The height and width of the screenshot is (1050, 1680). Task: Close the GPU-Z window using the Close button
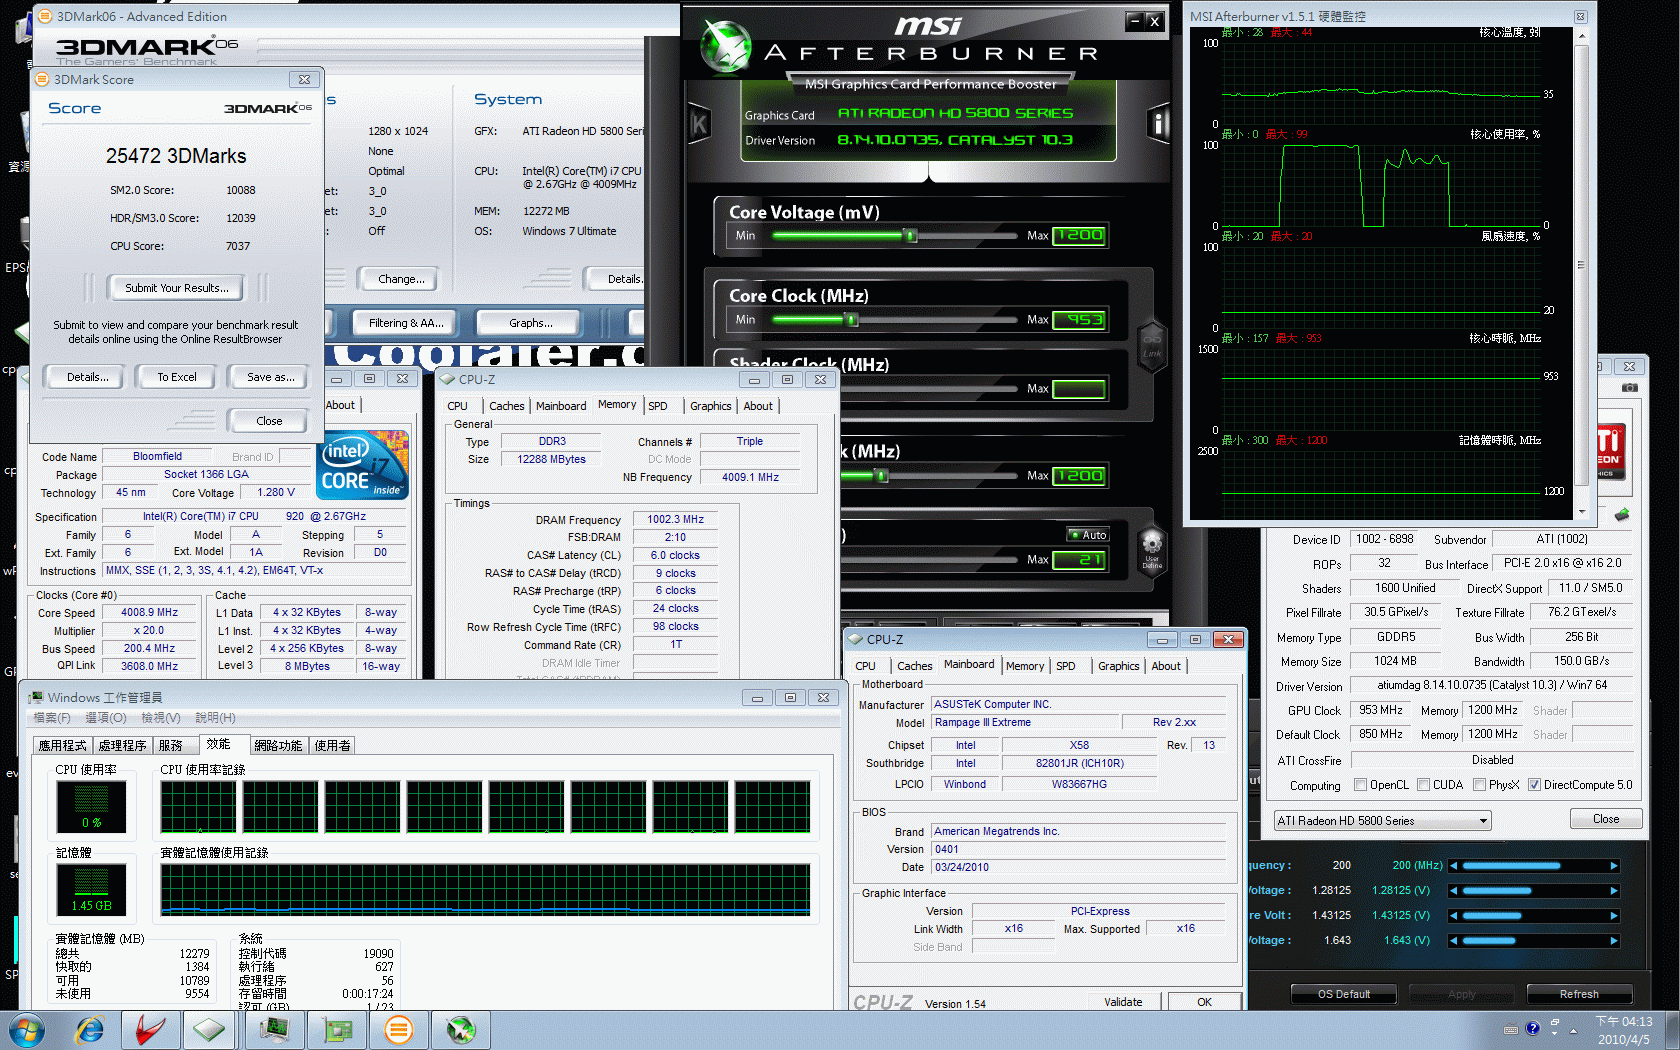click(1606, 819)
